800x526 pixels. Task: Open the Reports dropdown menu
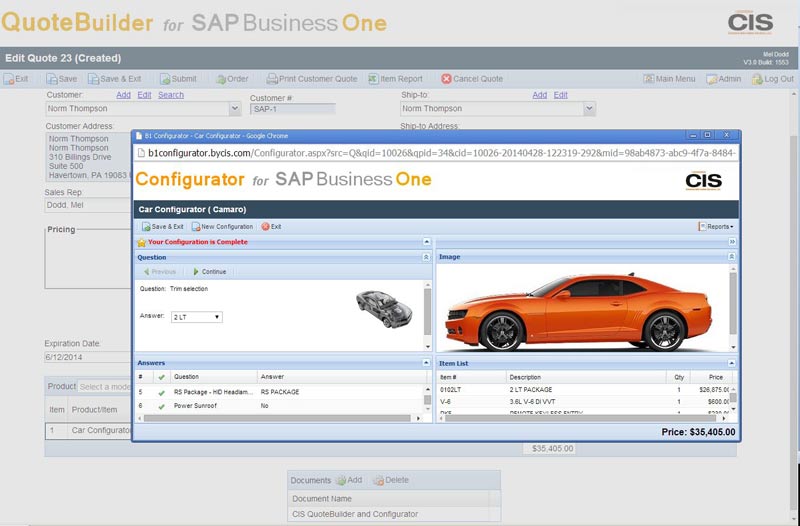[x=716, y=227]
